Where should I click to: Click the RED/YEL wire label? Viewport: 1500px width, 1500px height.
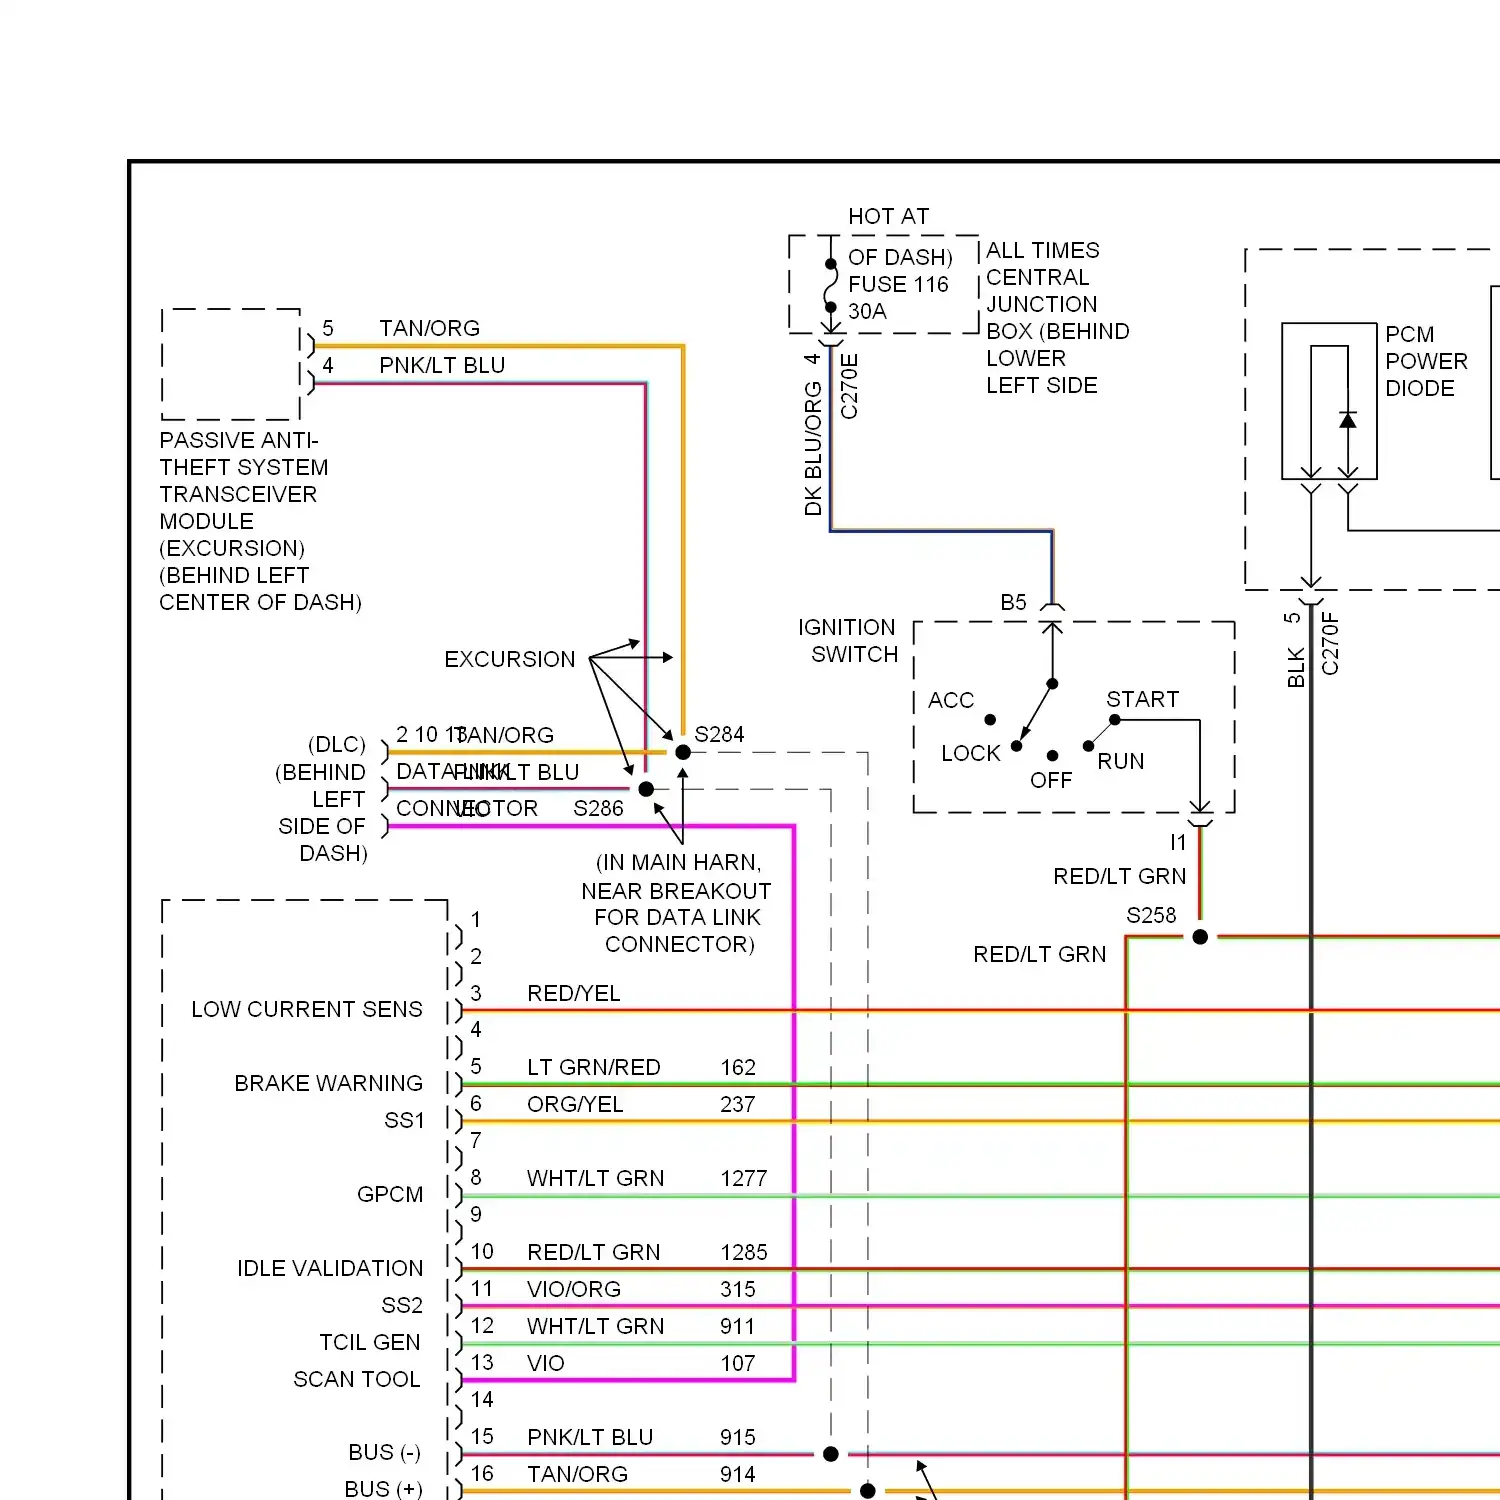574,994
